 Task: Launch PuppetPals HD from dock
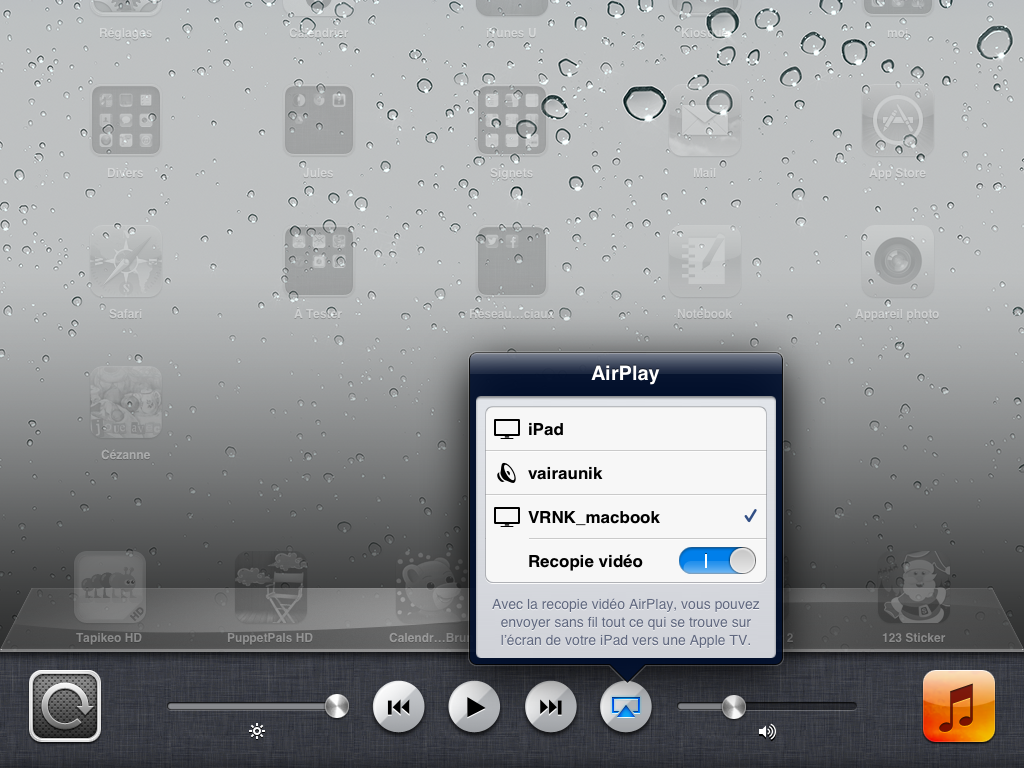(270, 587)
